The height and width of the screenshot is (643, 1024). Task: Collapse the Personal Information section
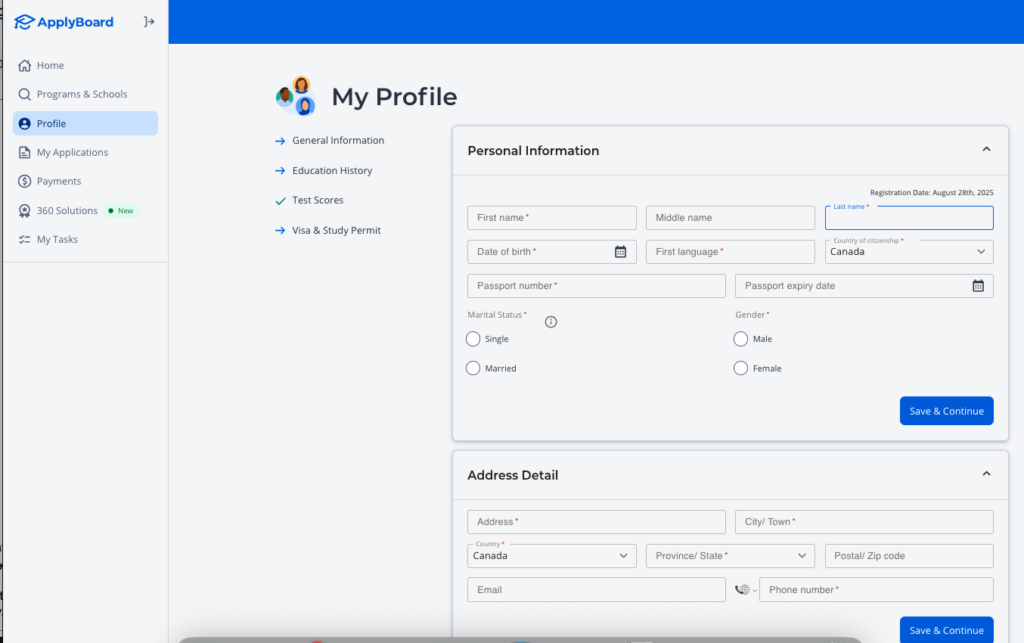click(986, 148)
